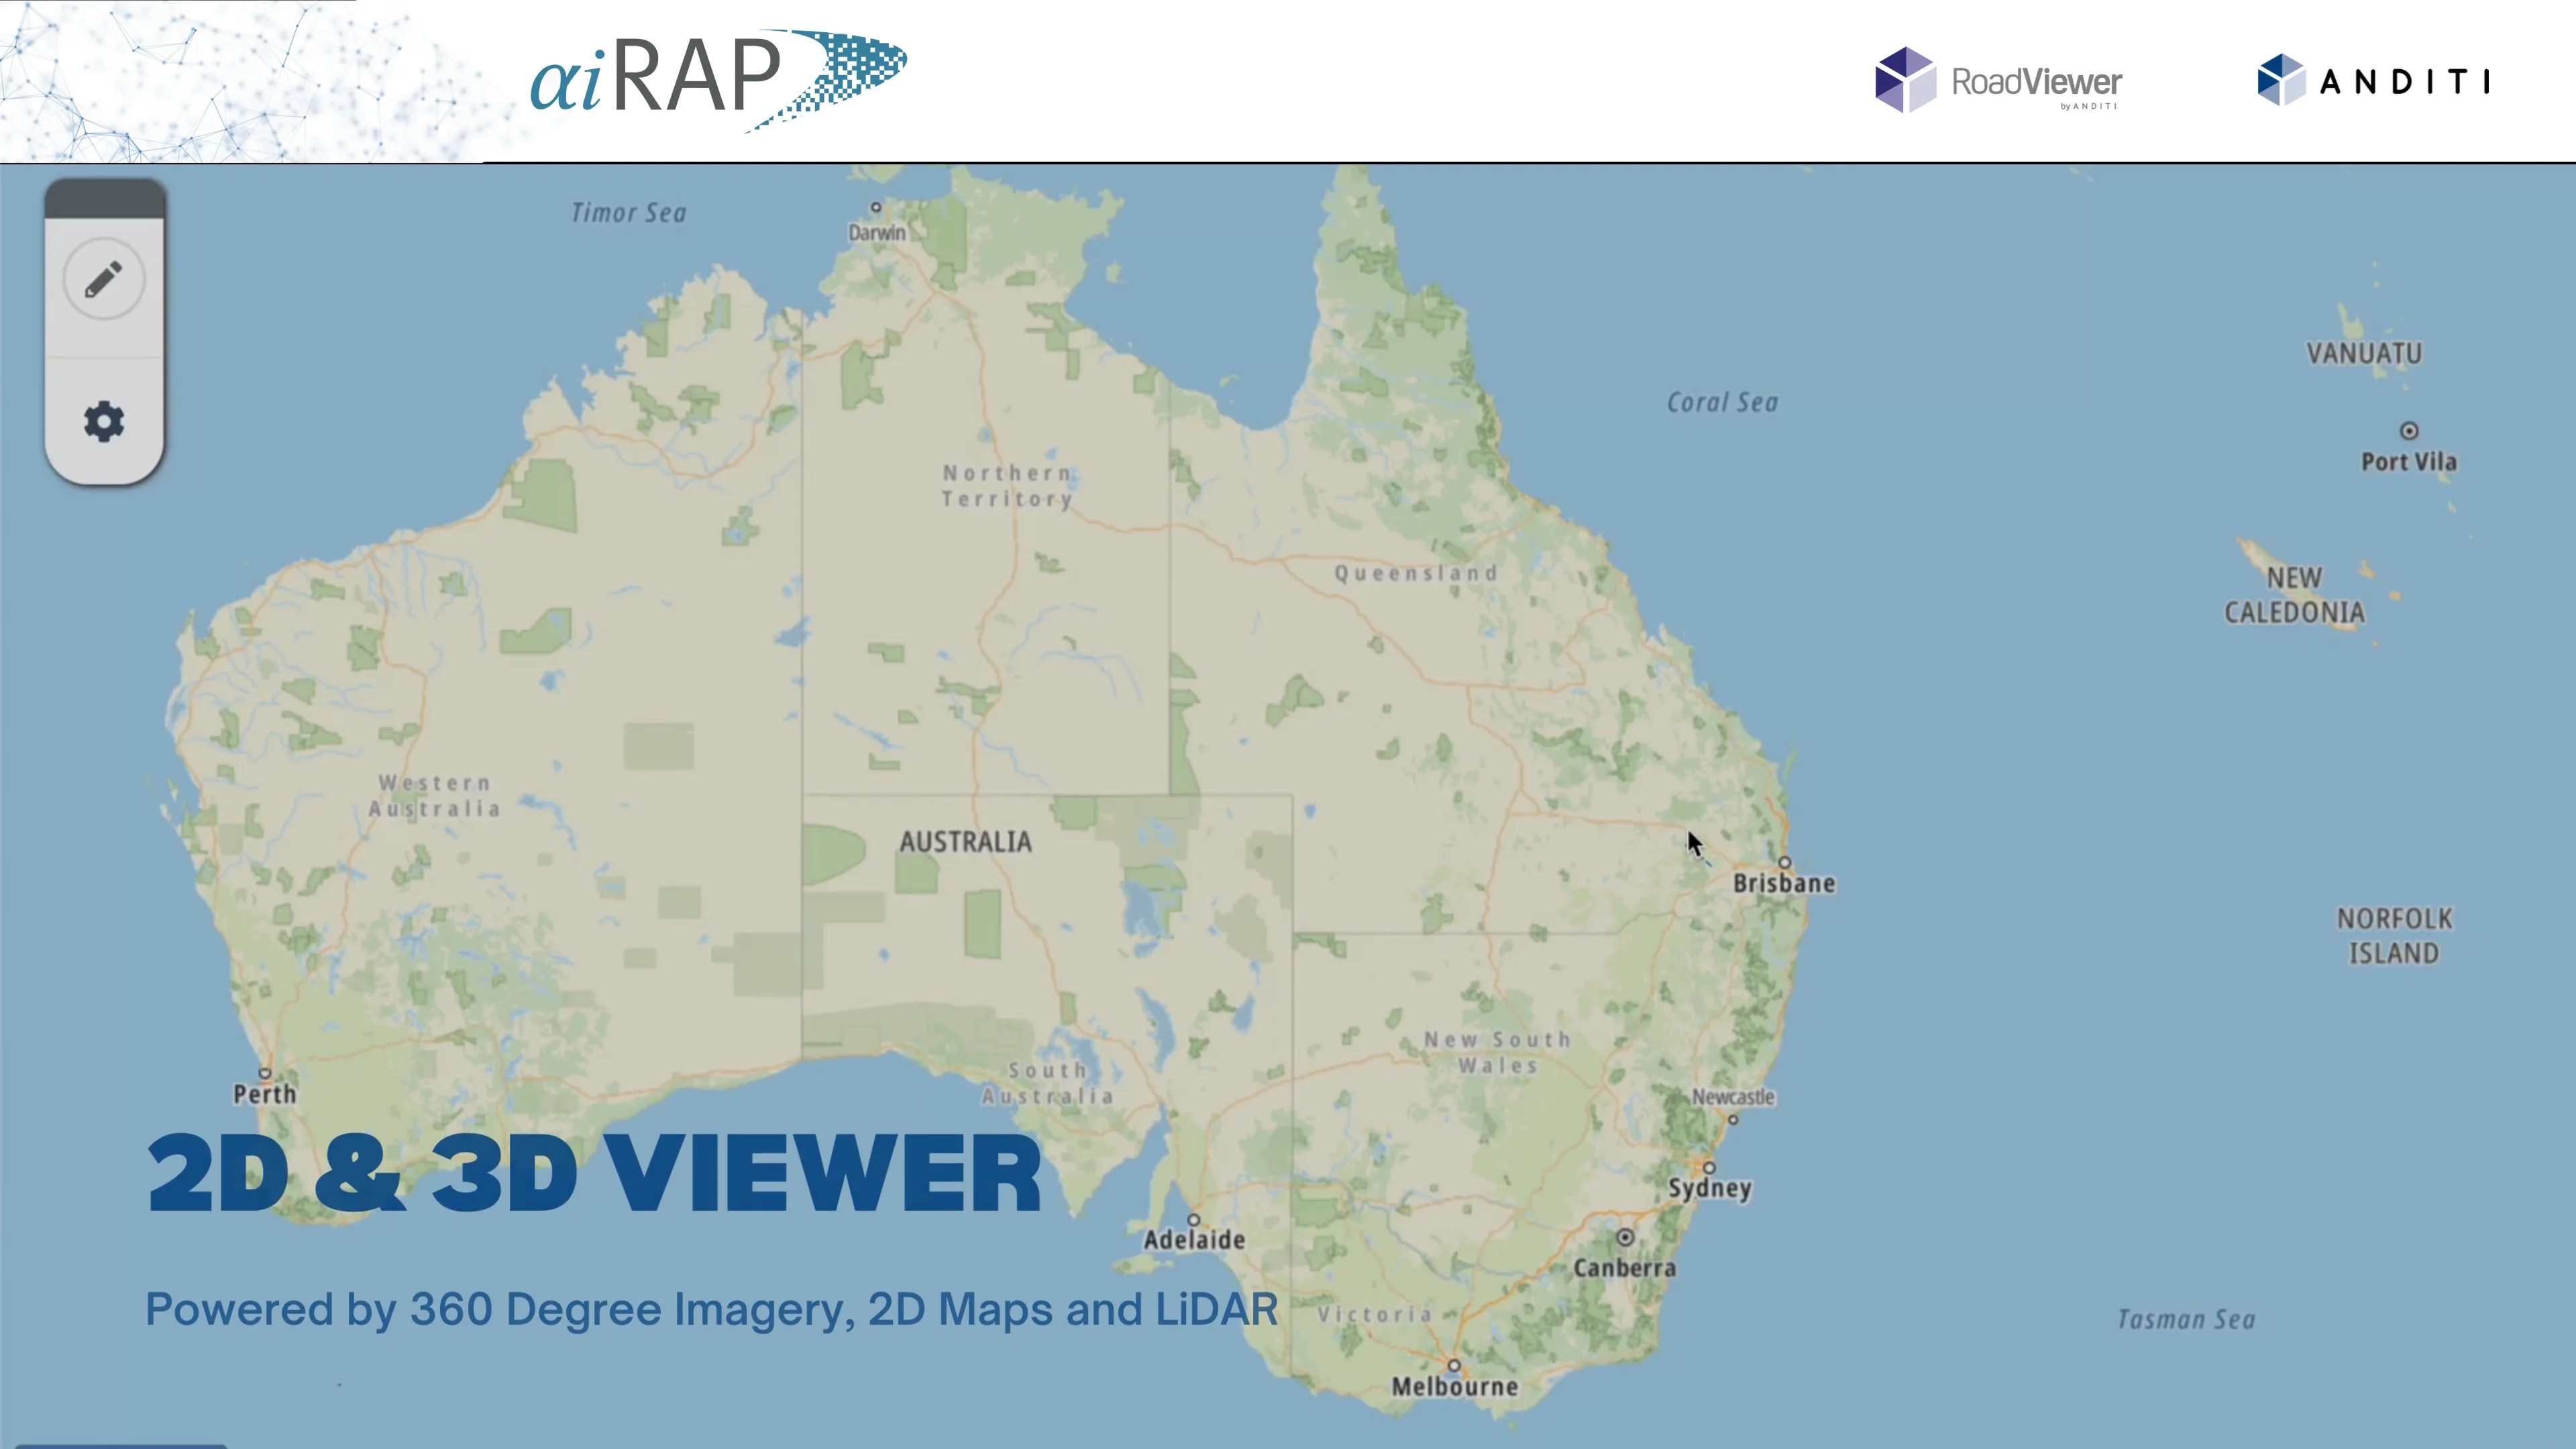Click the ANDITI logo icon

click(2281, 80)
